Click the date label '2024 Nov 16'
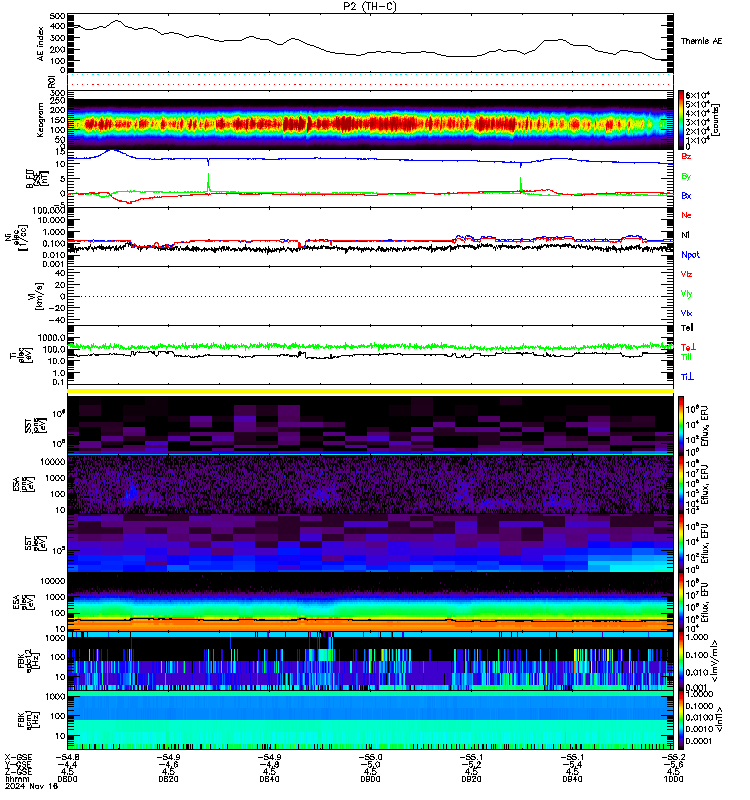The height and width of the screenshot is (800, 750). [x=32, y=786]
